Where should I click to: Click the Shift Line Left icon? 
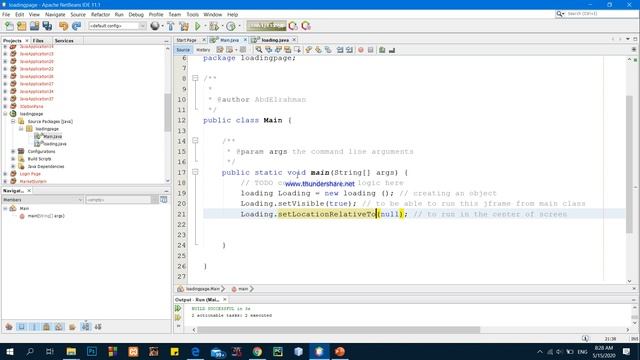click(x=340, y=50)
